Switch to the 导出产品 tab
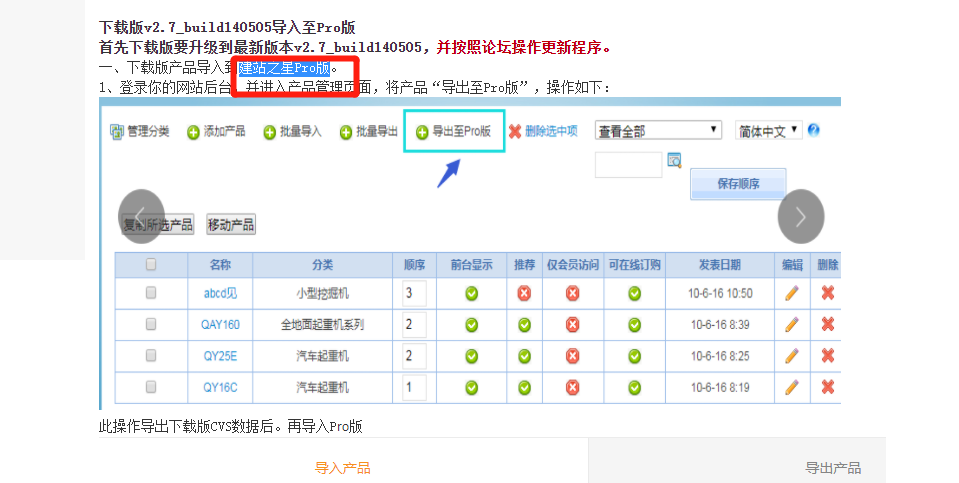 pos(833,468)
